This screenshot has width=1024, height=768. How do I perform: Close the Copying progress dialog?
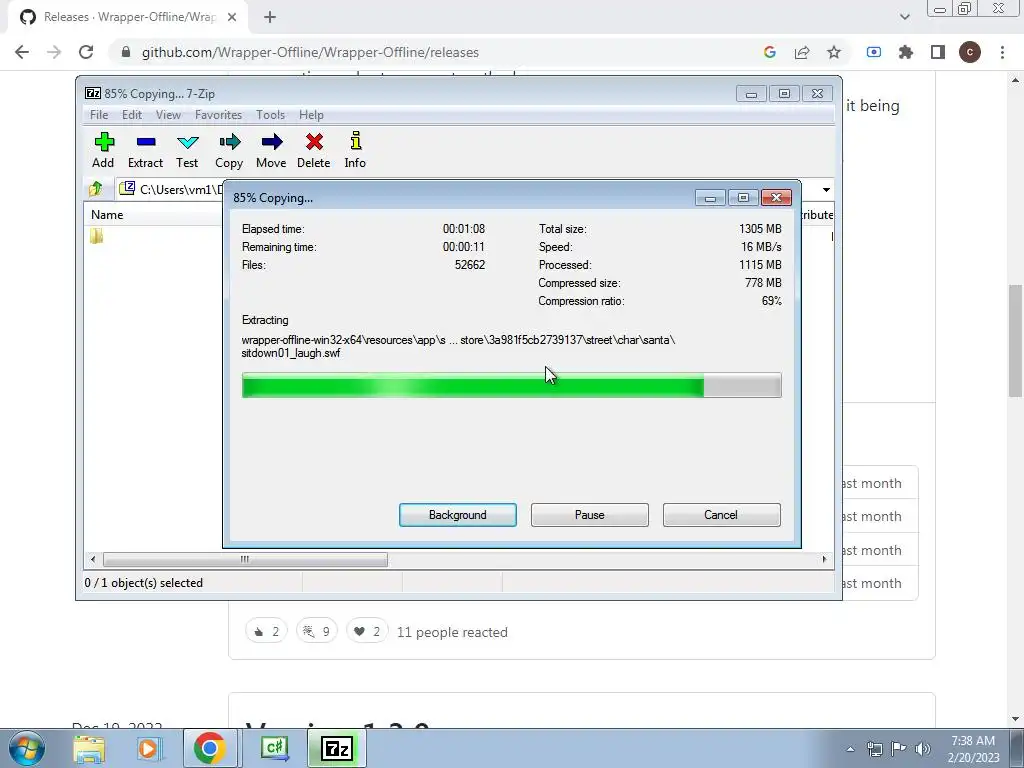point(776,197)
